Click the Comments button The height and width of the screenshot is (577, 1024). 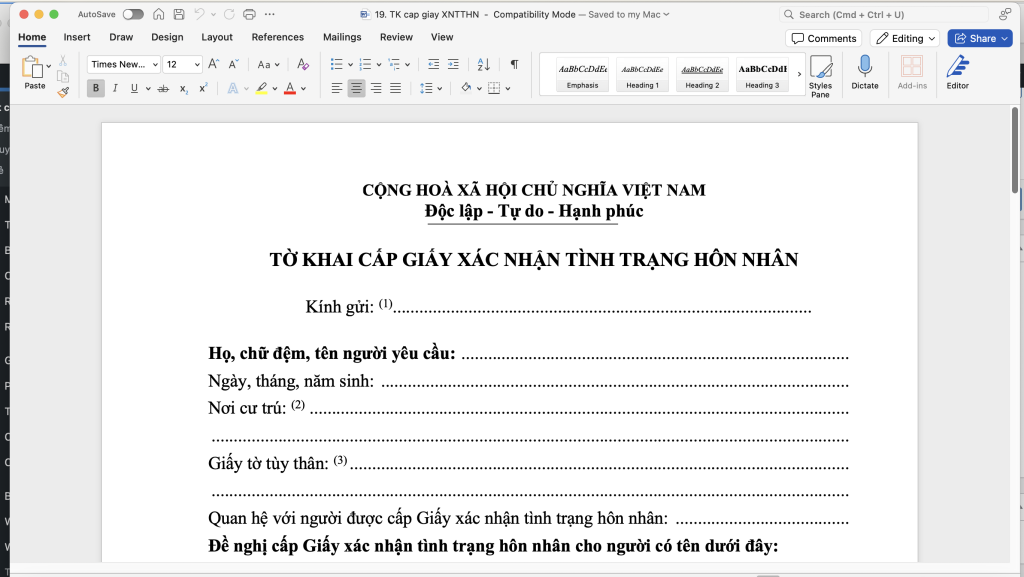click(823, 38)
